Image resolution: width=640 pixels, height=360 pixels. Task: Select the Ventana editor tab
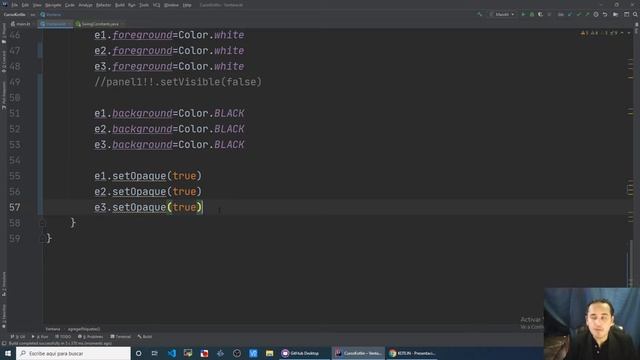tap(55, 24)
